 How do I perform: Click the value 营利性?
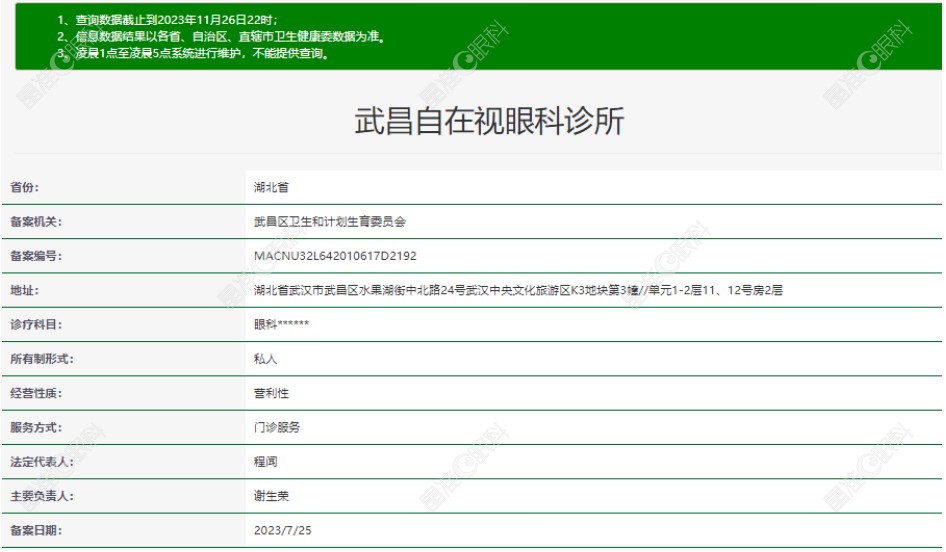coord(271,393)
